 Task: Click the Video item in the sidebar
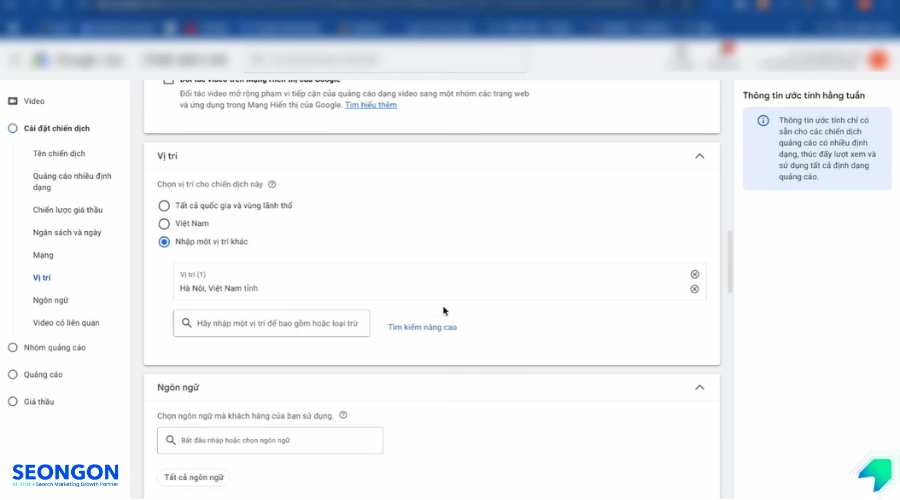pyautogui.click(x=34, y=101)
